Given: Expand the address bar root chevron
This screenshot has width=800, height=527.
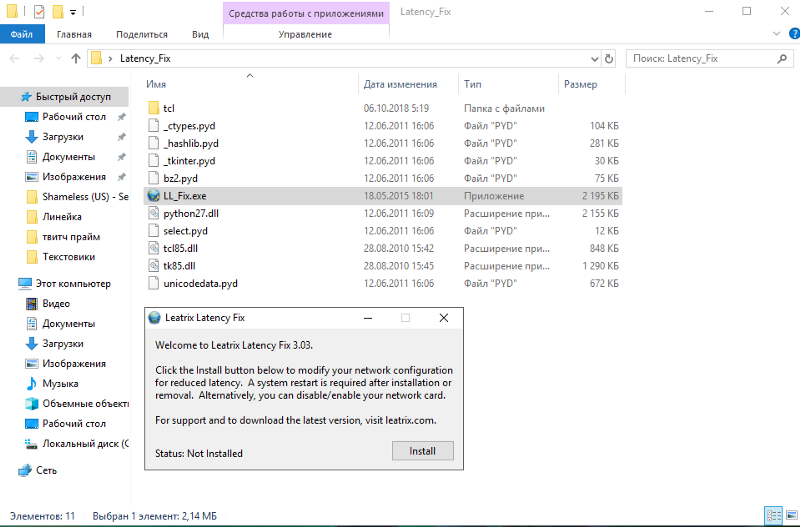Looking at the screenshot, I should coord(110,59).
